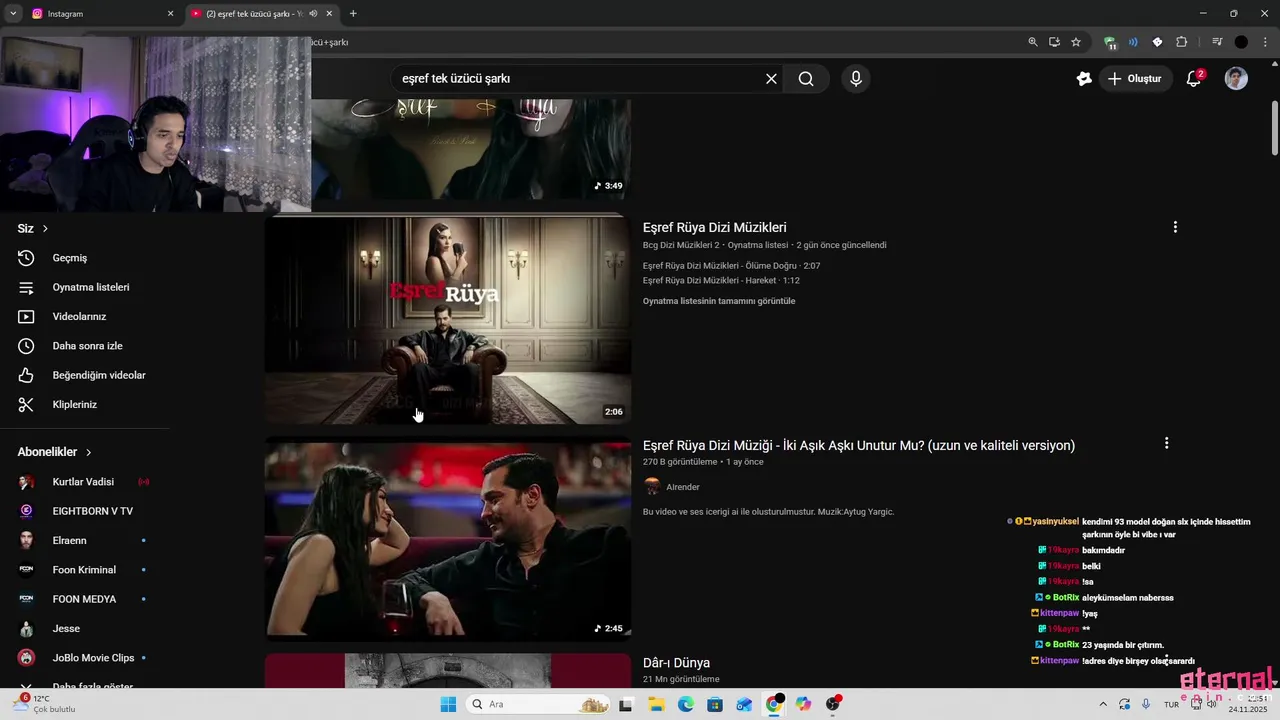Open Chrome tab search dropdown arrow

tap(13, 14)
